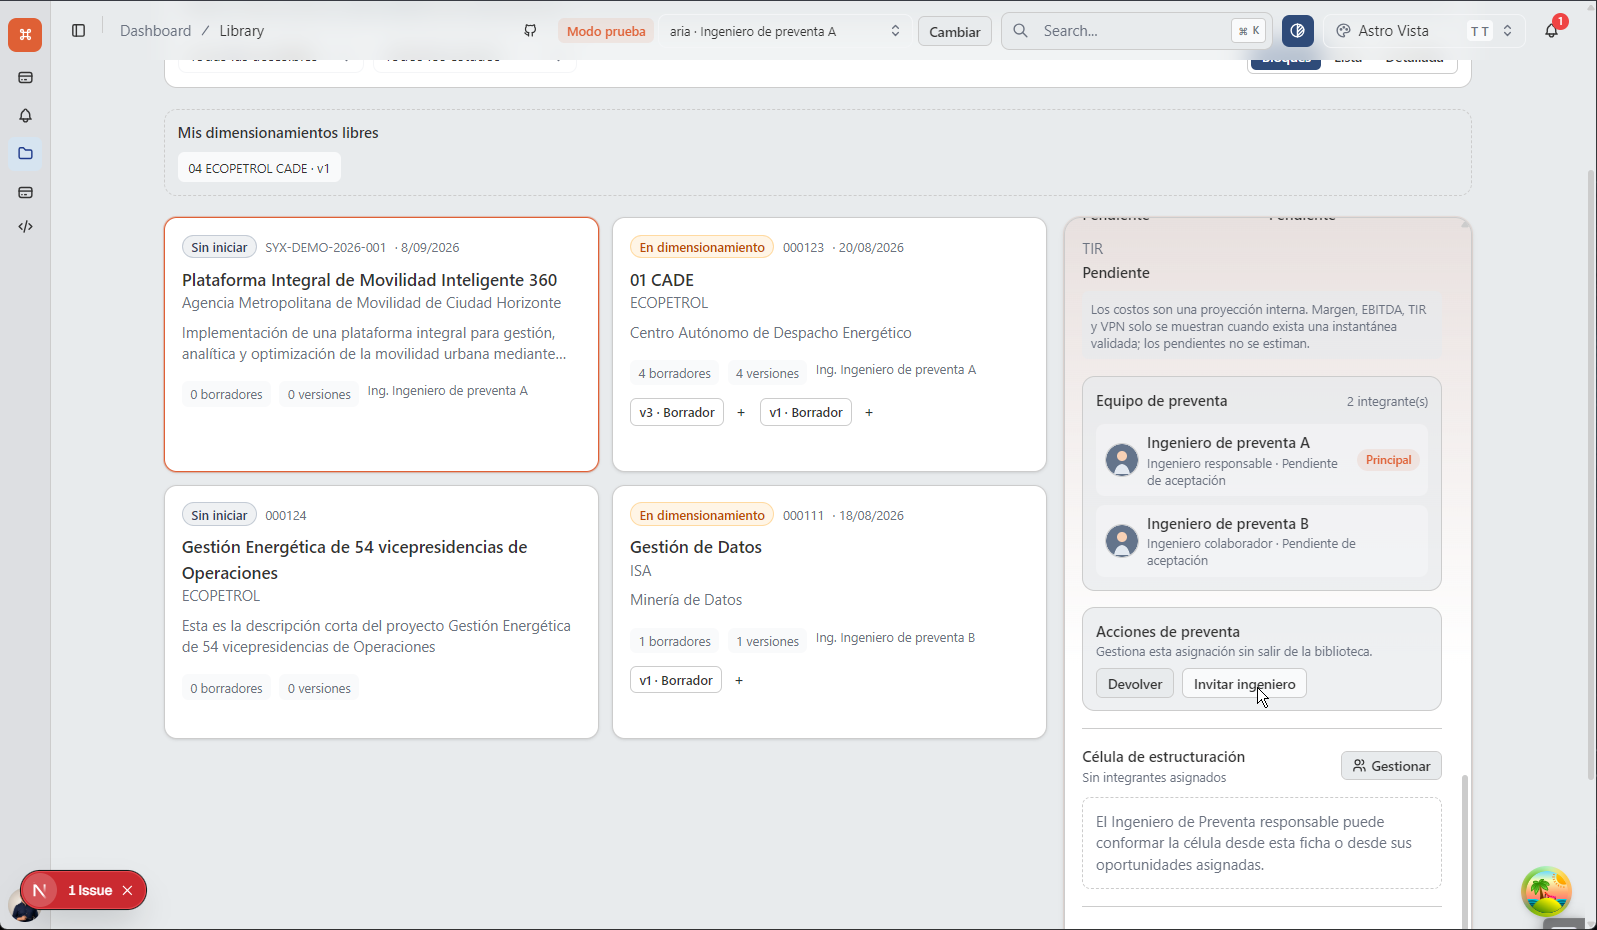Click the Principal badge
The width and height of the screenshot is (1597, 930).
click(x=1389, y=460)
